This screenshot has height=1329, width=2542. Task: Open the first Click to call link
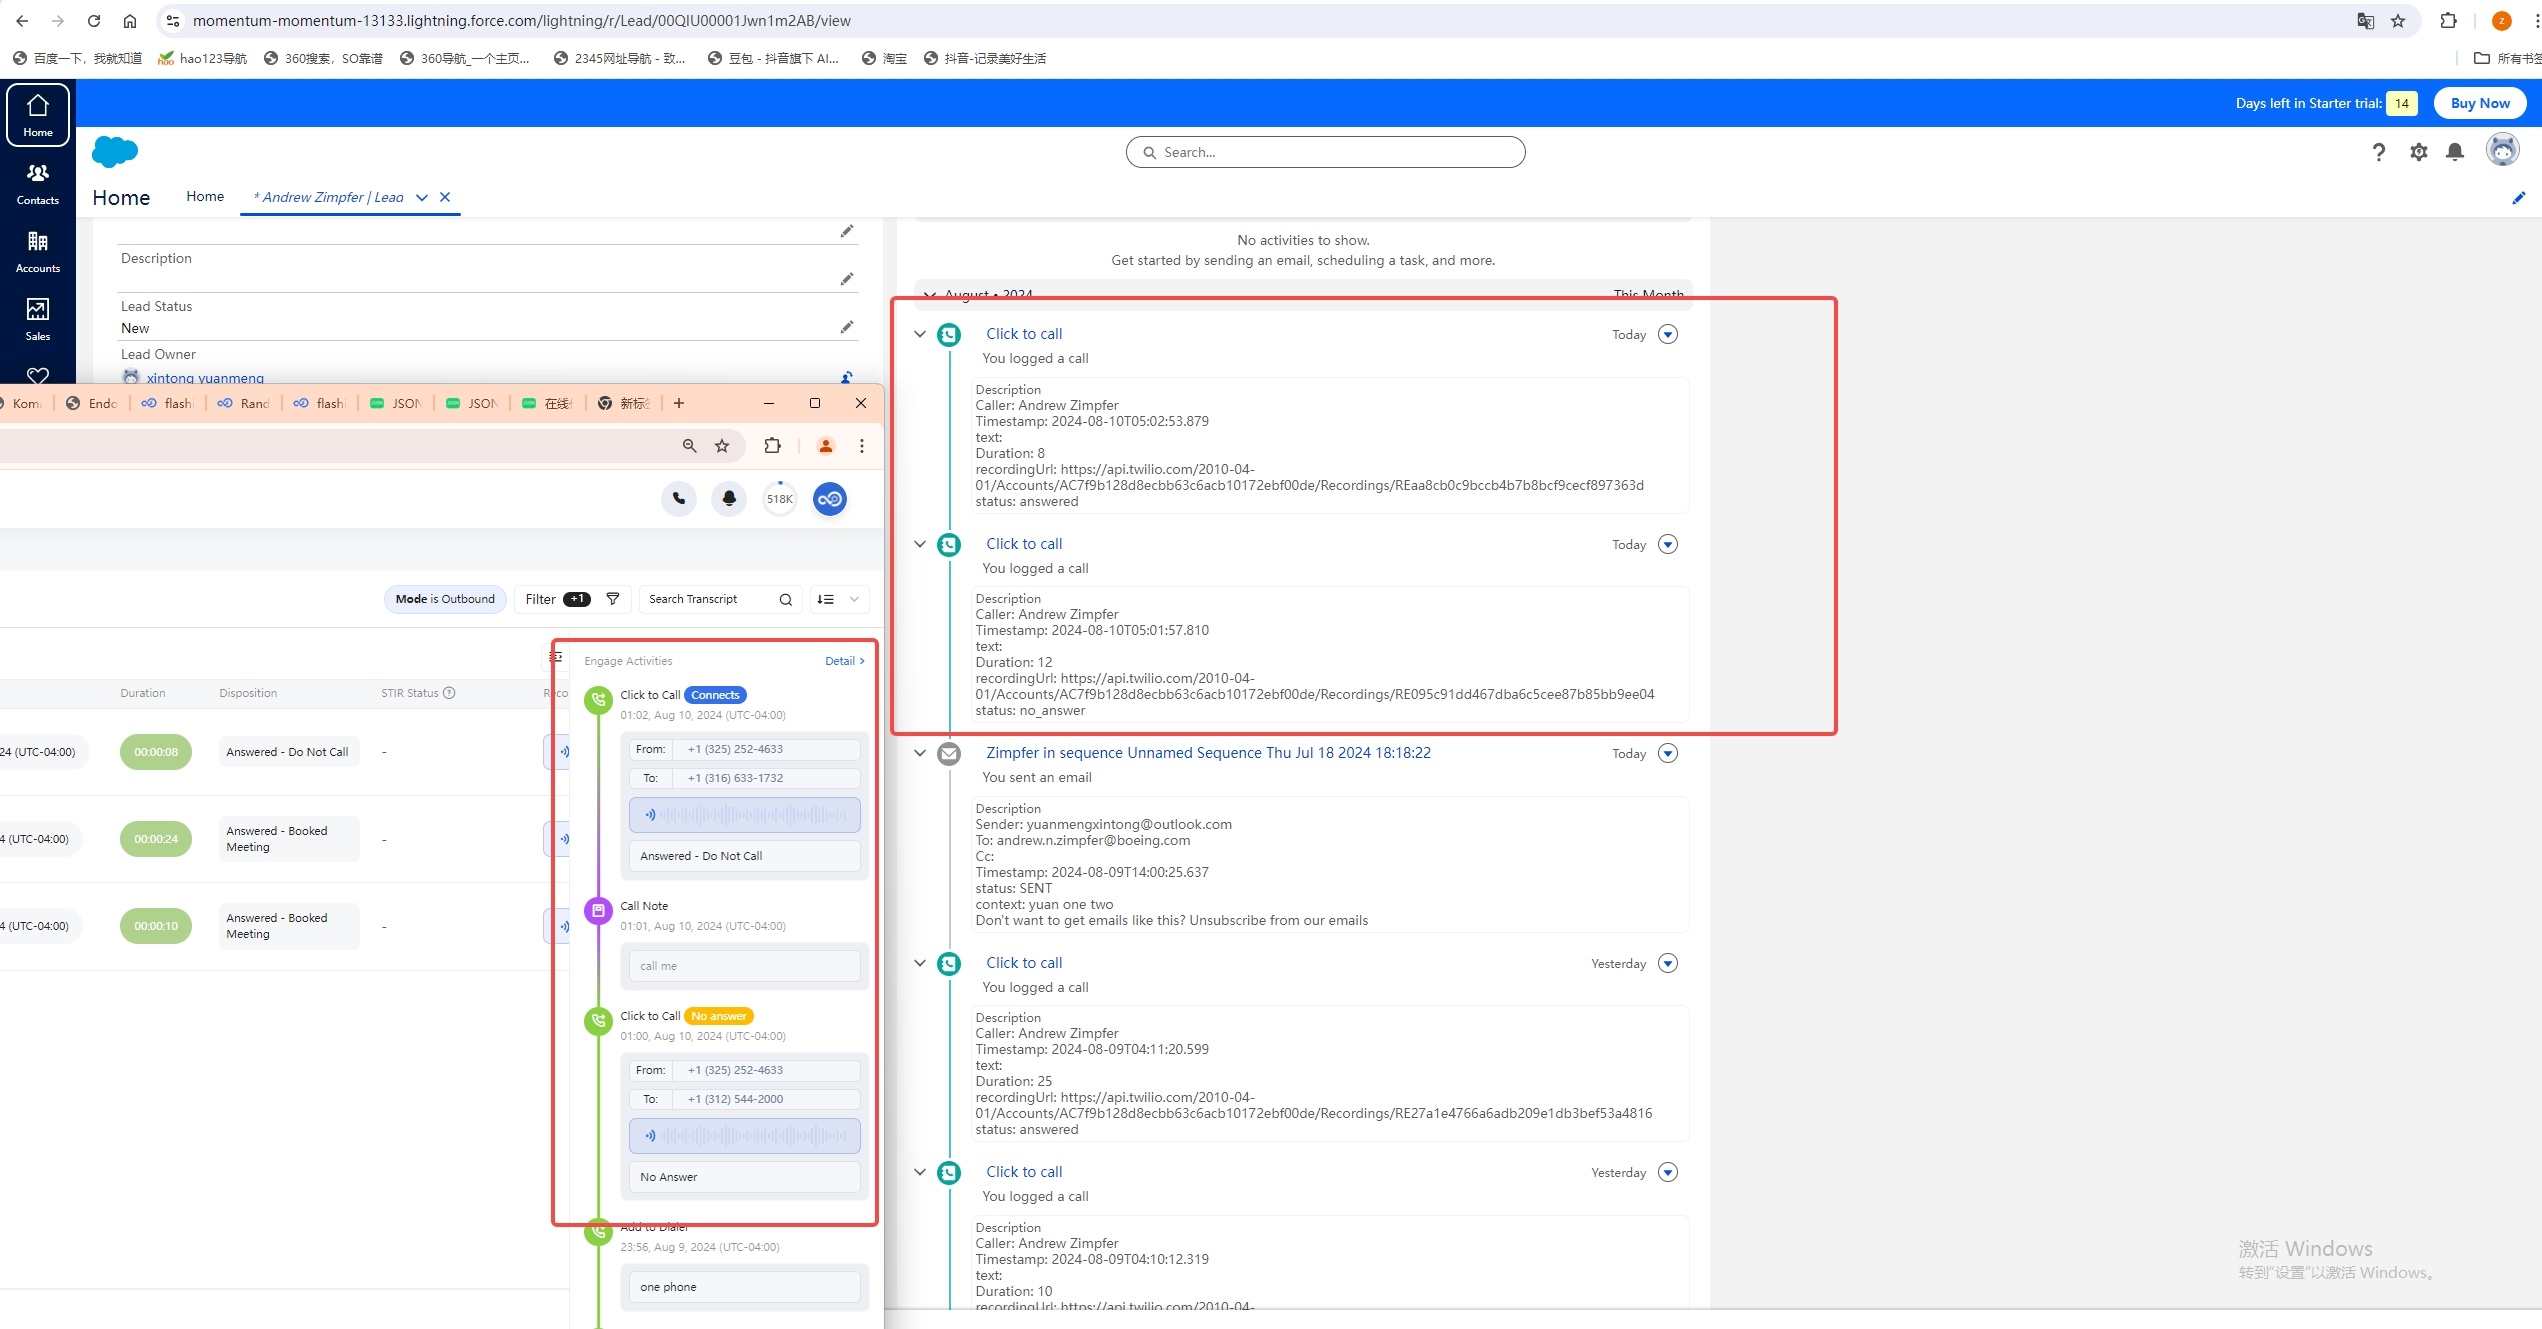point(1024,334)
